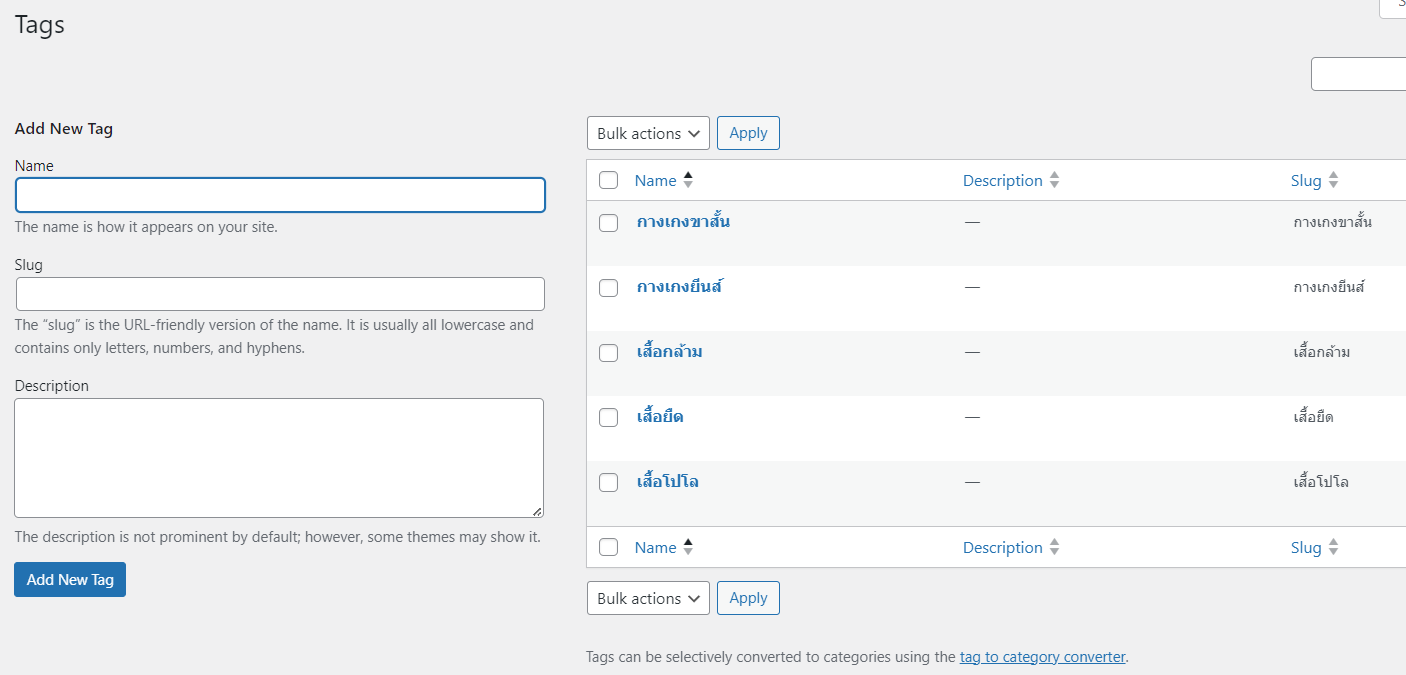The width and height of the screenshot is (1406, 675).
Task: Open the กางเกงยีนส์ tag for editing
Action: click(679, 287)
